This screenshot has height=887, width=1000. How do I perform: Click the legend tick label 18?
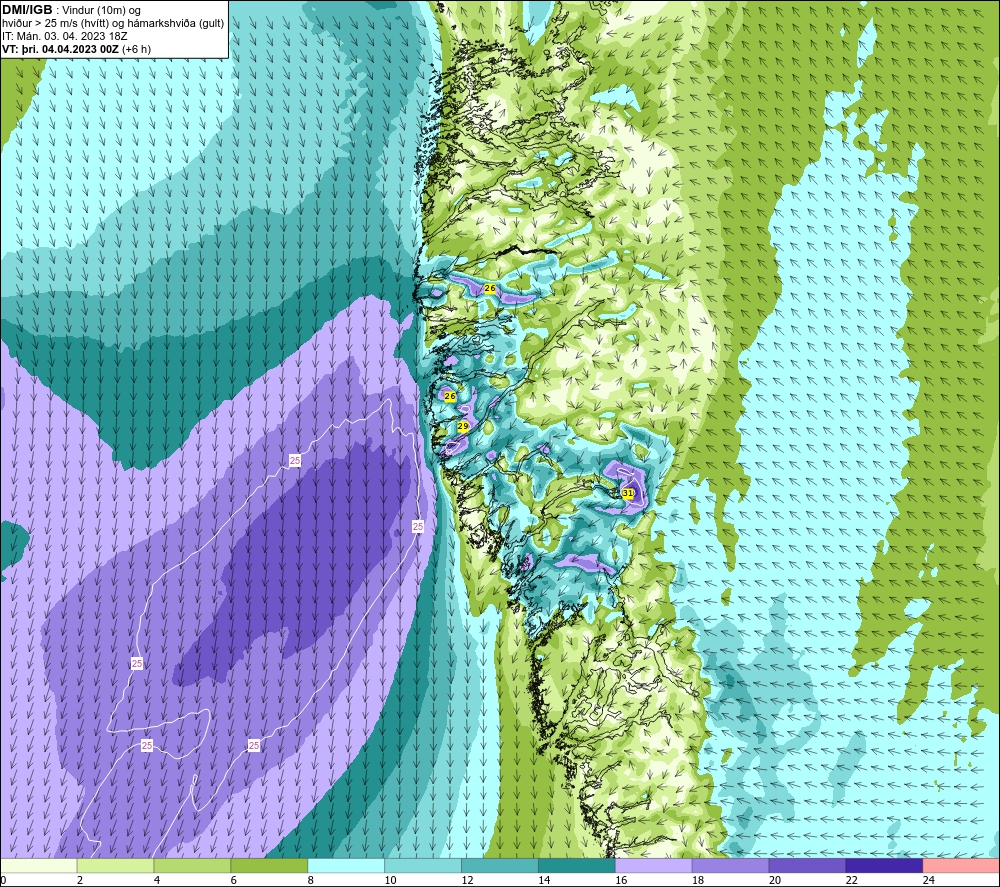pos(698,880)
